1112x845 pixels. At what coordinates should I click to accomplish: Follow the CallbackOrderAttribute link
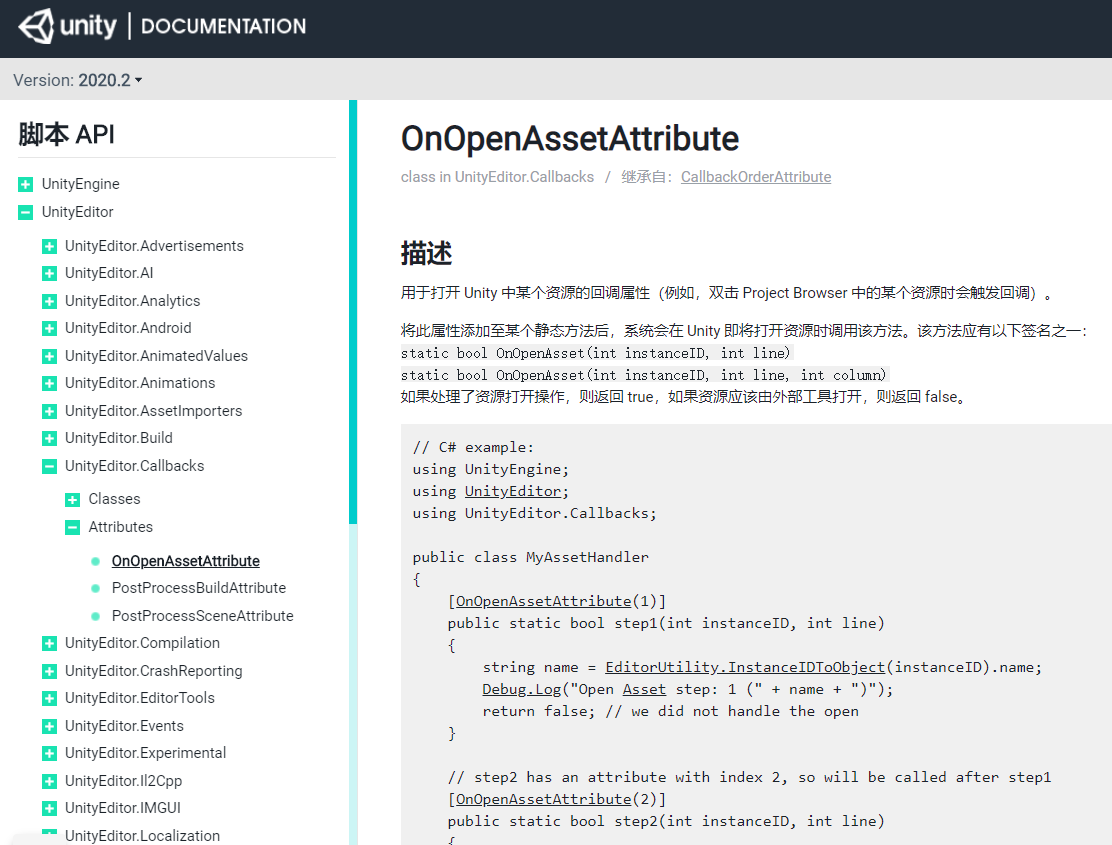[x=756, y=177]
